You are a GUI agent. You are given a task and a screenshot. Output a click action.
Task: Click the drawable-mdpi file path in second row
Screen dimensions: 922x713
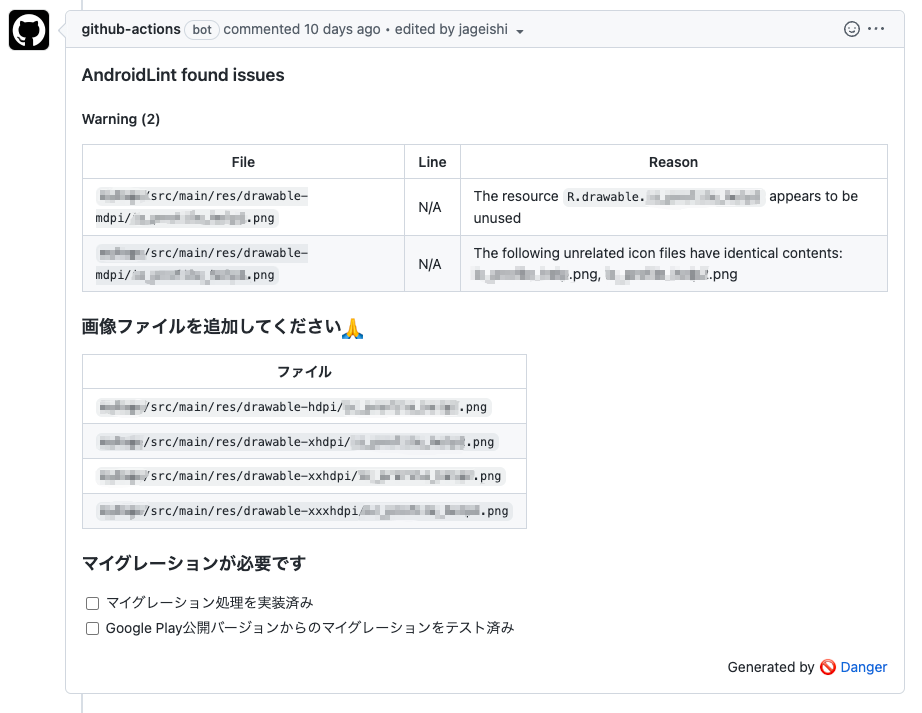pyautogui.click(x=202, y=264)
